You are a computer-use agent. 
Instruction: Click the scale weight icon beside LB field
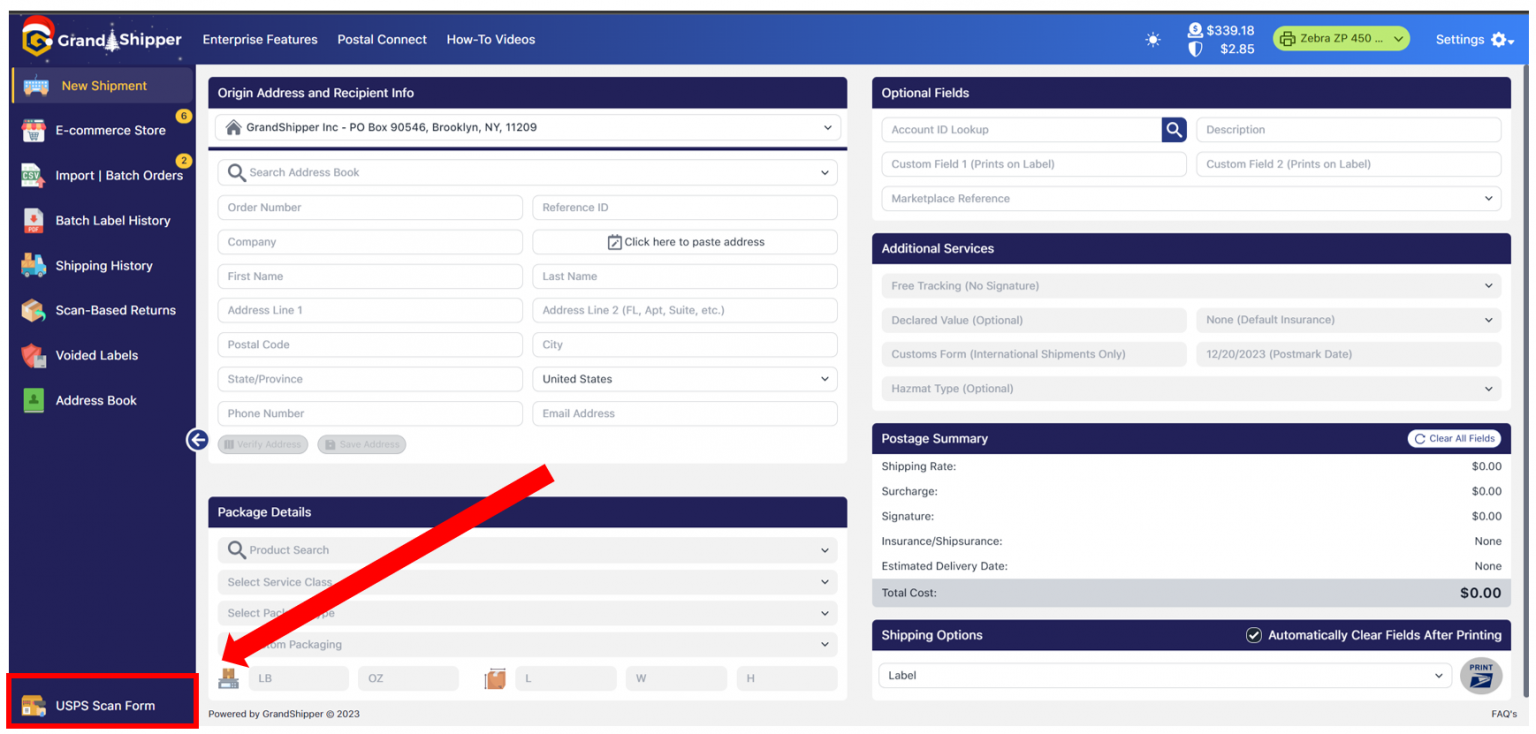229,679
